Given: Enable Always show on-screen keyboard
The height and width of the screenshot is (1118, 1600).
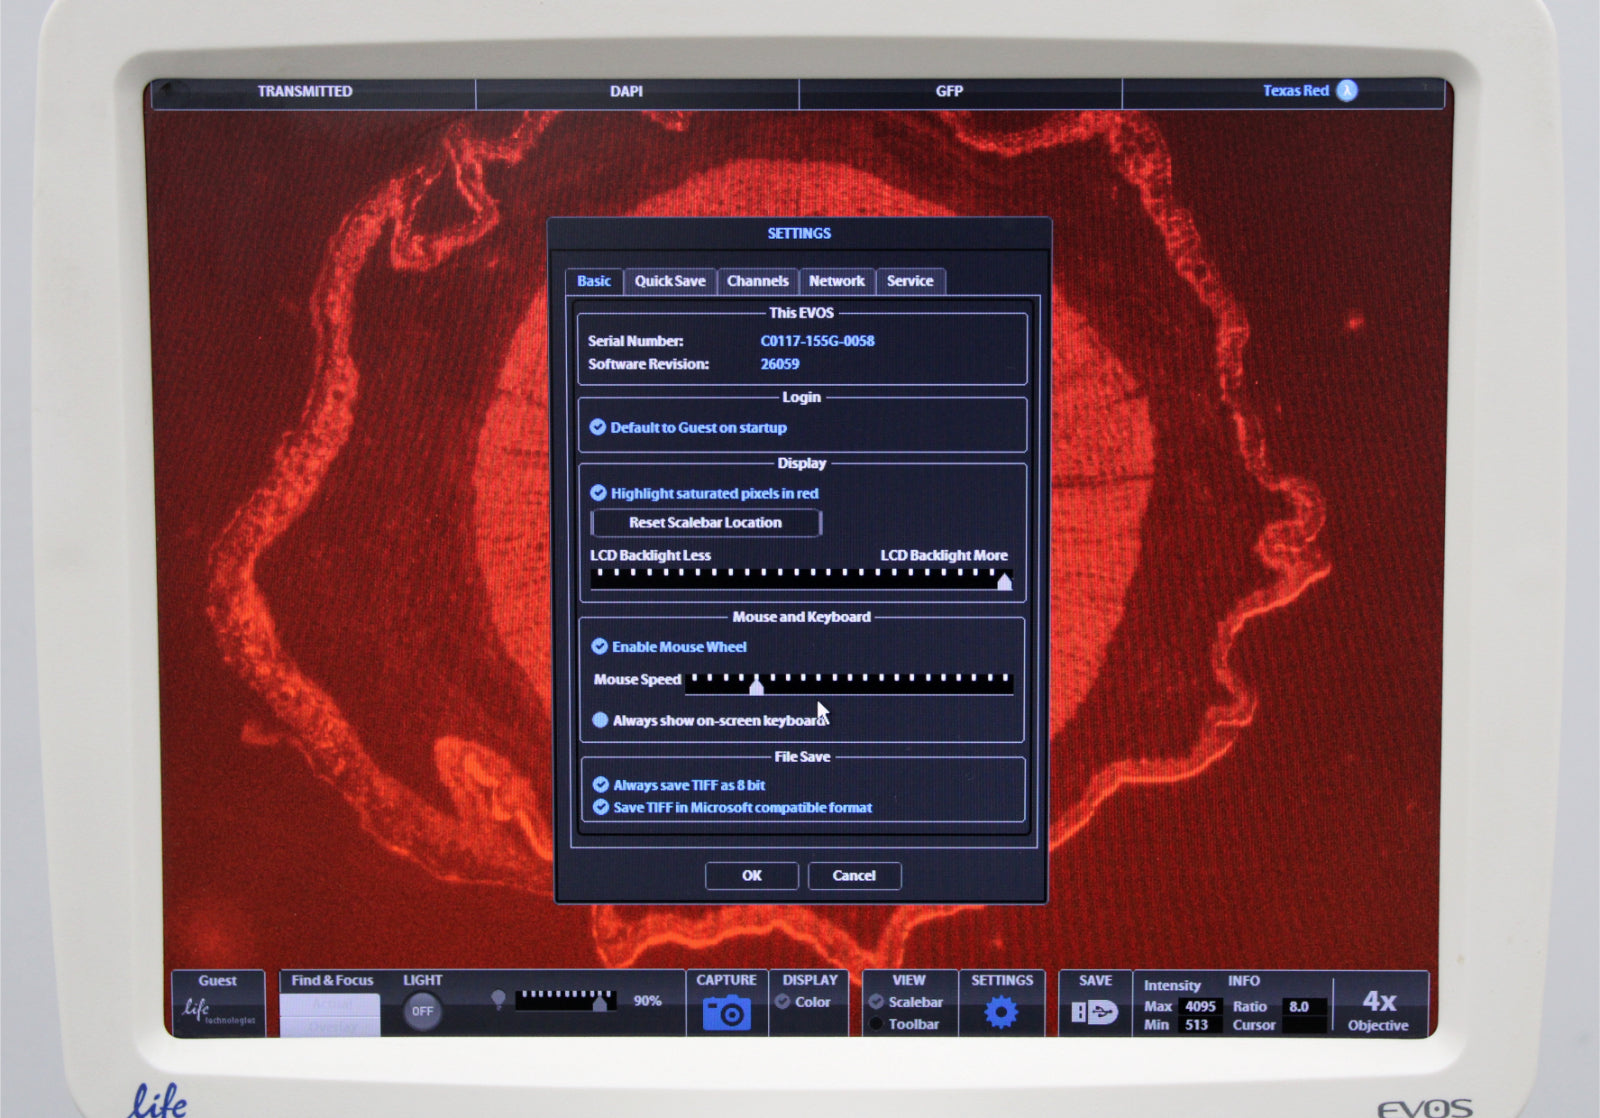Looking at the screenshot, I should click(600, 720).
